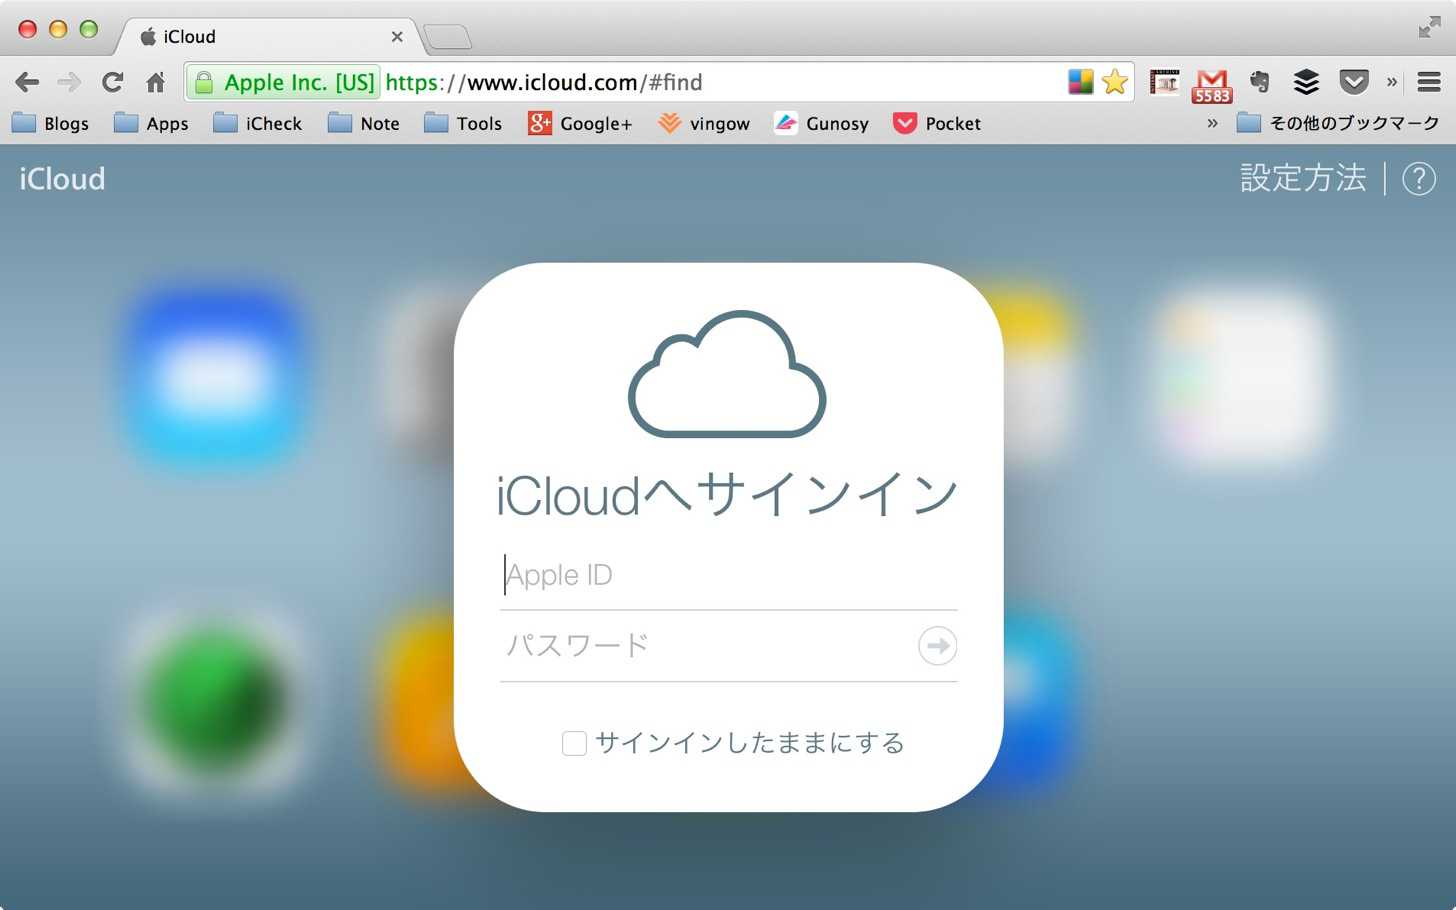Click the sign-in arrow button
Screen dimensions: 1456x910
(x=937, y=646)
